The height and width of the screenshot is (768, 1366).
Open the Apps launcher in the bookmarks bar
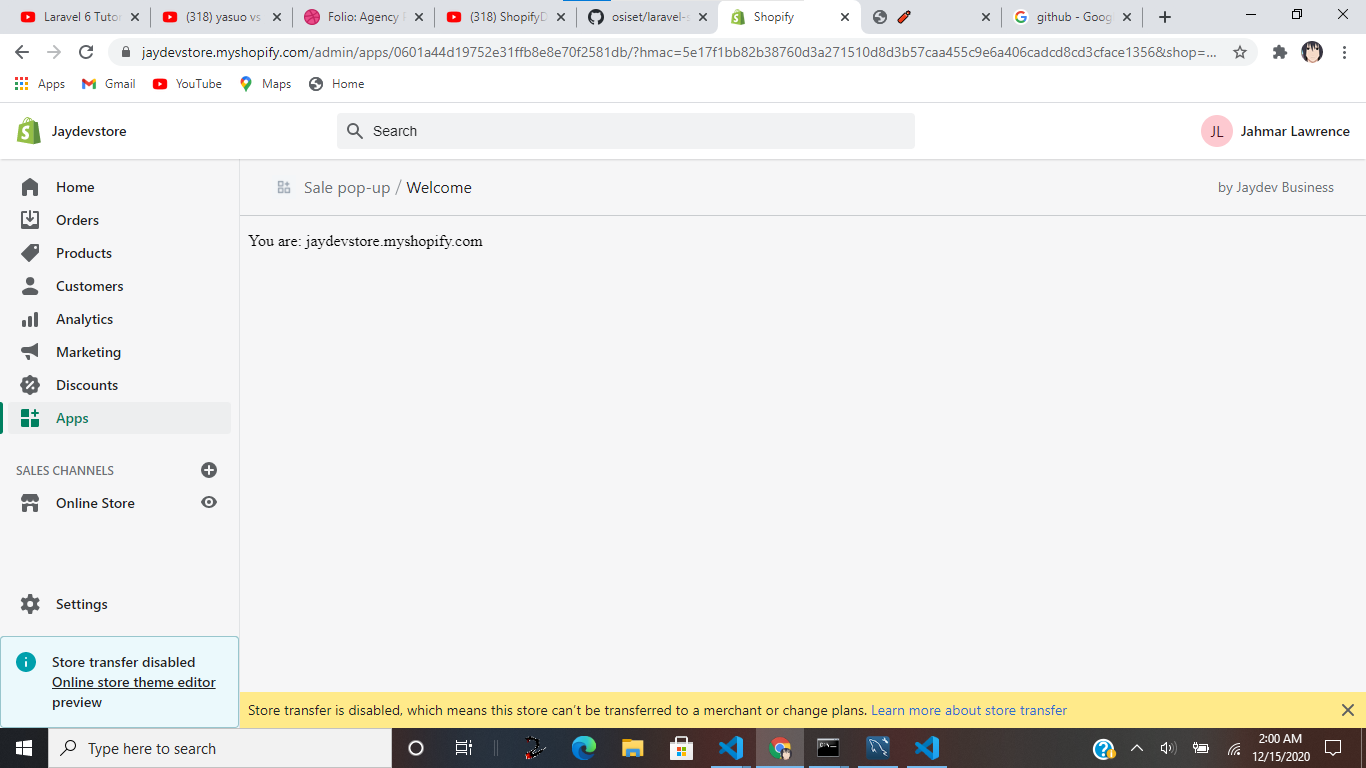coord(22,83)
